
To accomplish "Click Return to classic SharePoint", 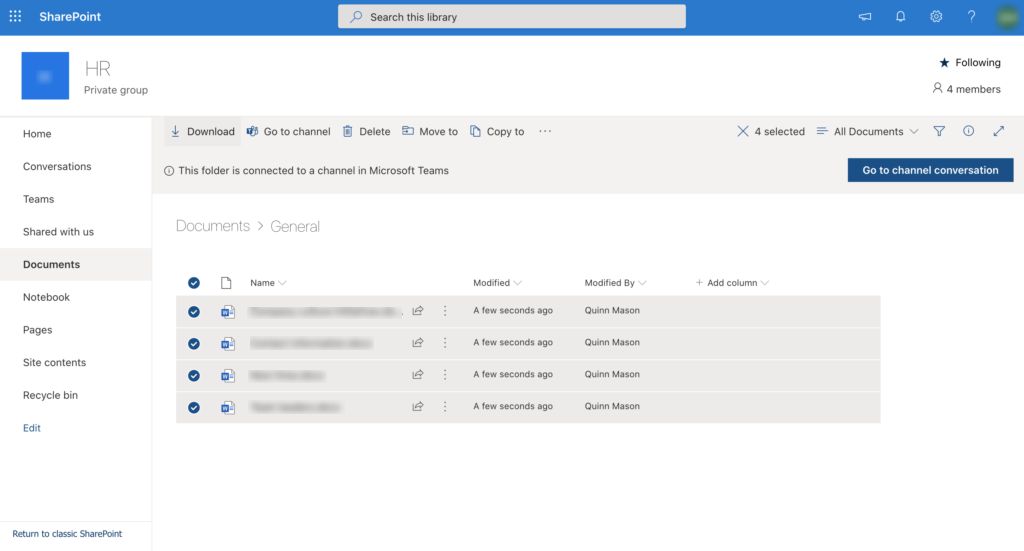I will [x=67, y=533].
